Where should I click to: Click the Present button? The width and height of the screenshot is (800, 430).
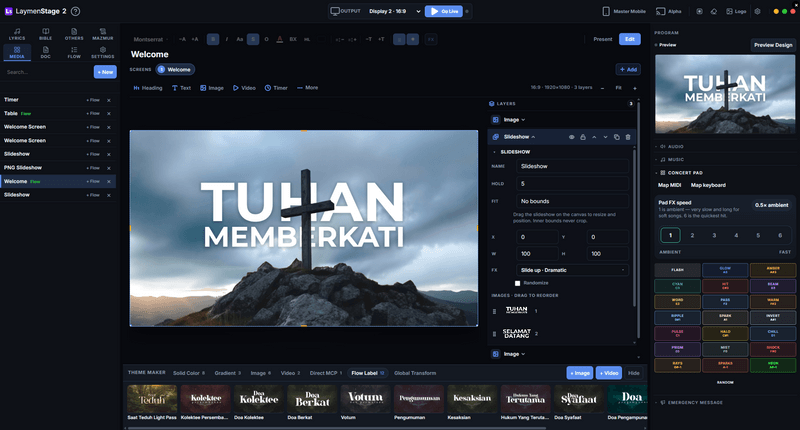(603, 39)
